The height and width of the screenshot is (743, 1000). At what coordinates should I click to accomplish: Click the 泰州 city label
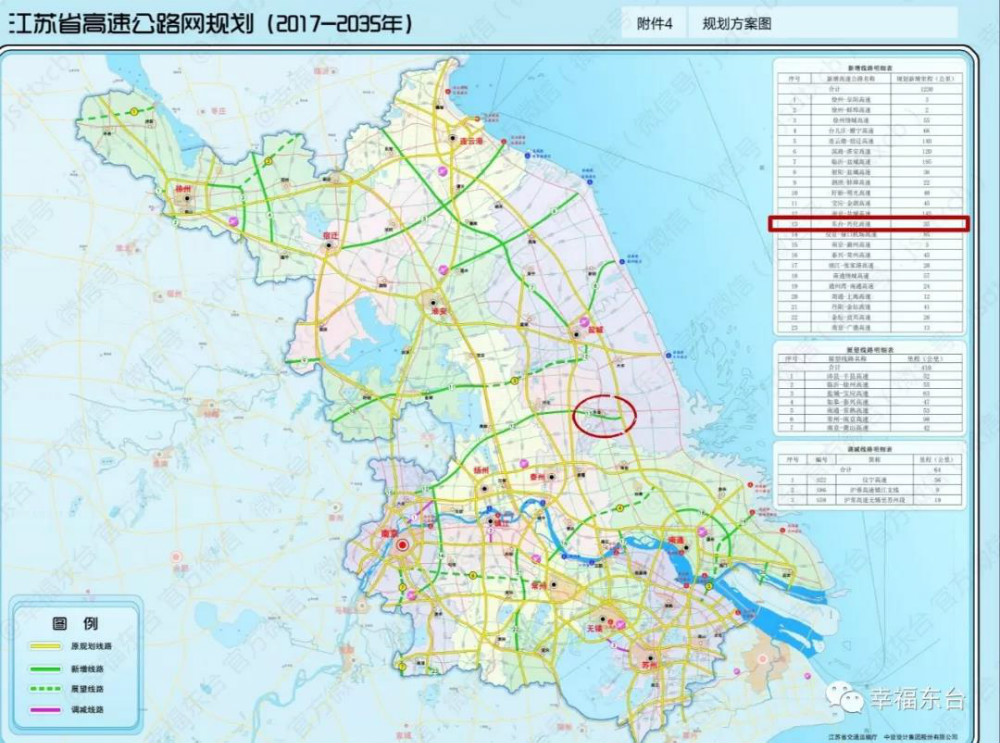[x=538, y=476]
